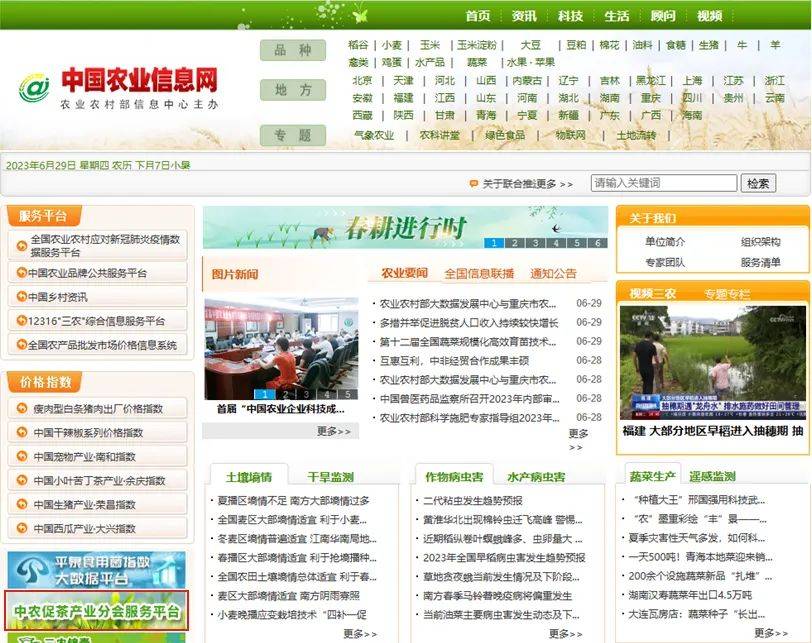Select photo news slide 2

pyautogui.click(x=285, y=394)
